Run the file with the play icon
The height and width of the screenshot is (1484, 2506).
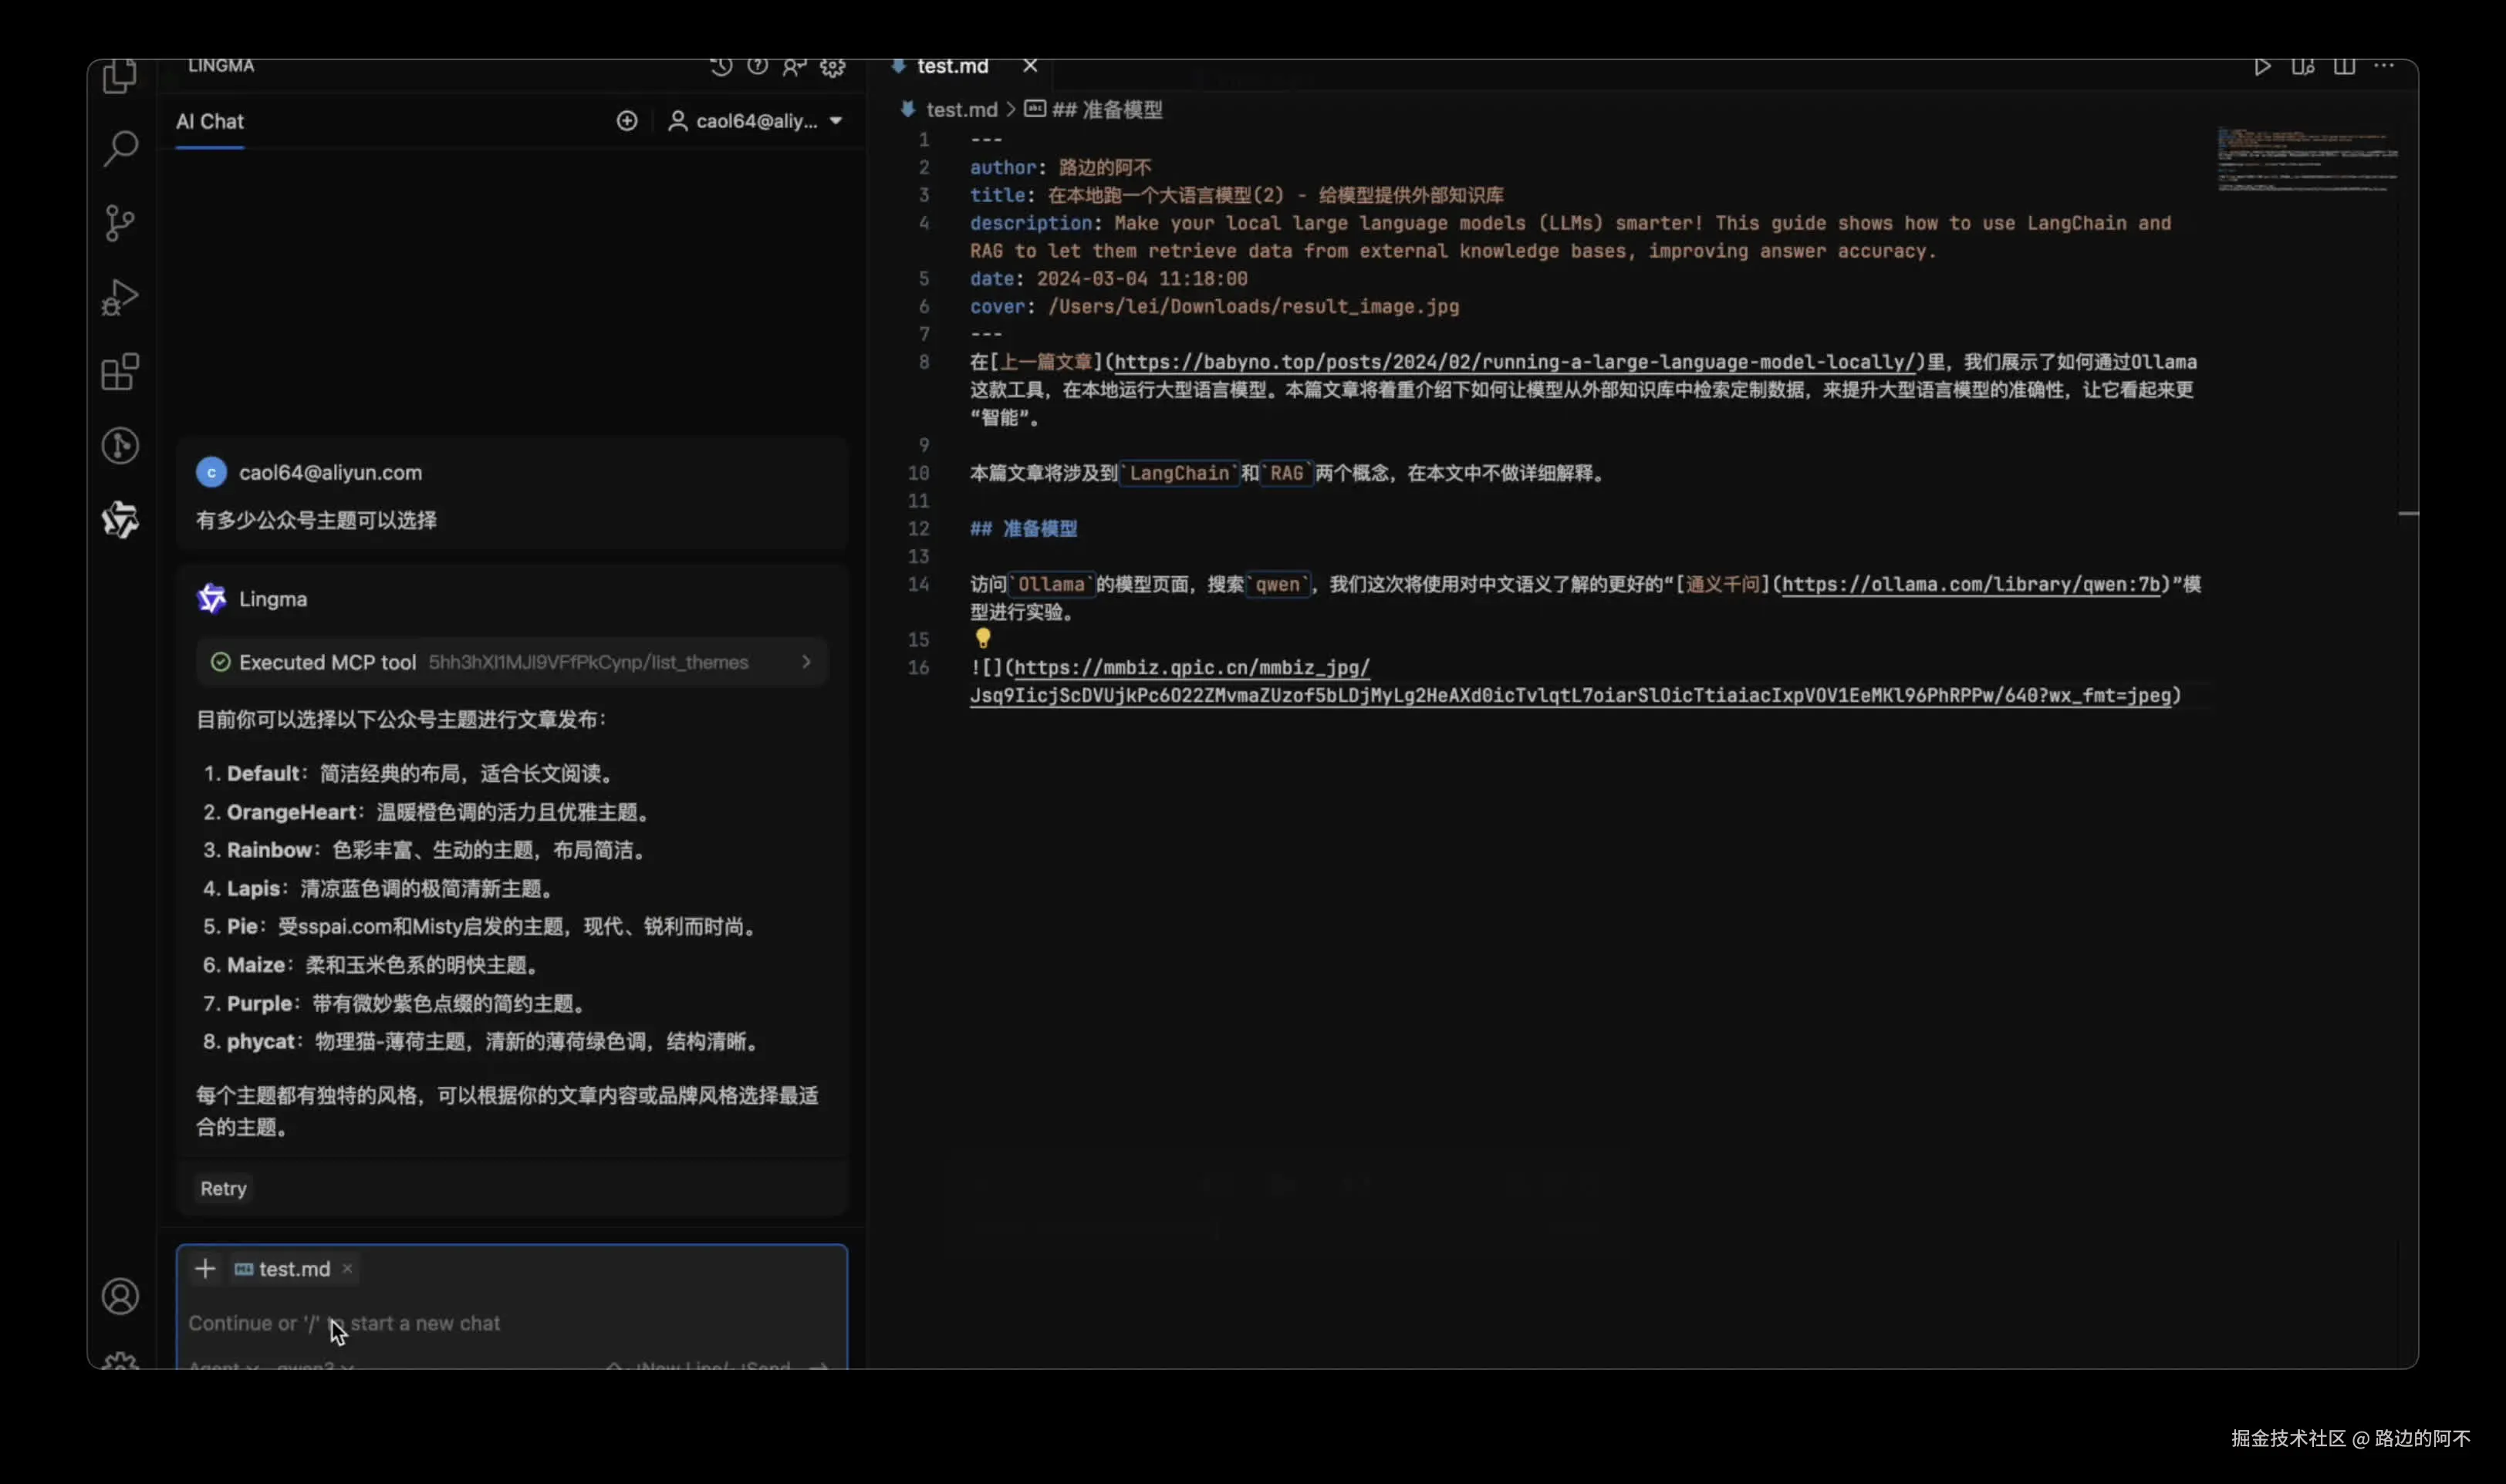2262,66
